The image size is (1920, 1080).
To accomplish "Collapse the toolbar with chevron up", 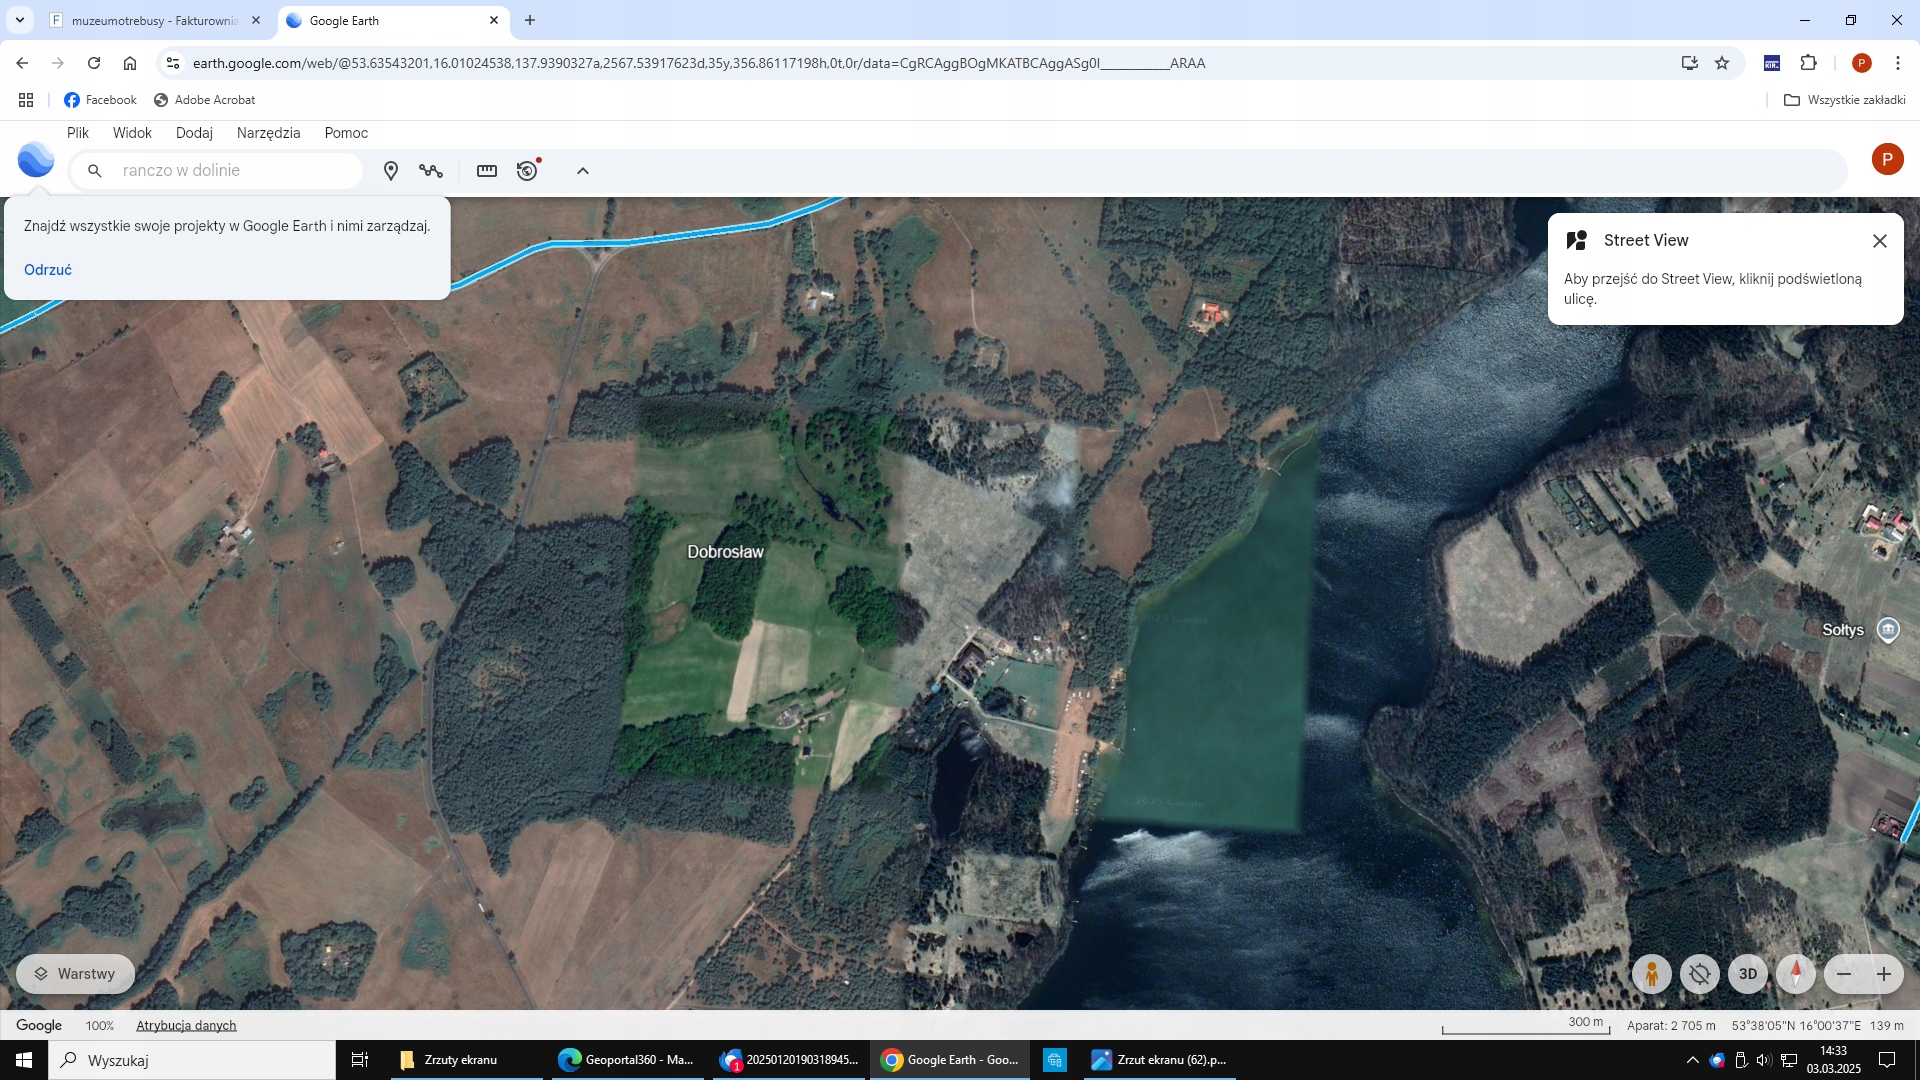I will click(x=583, y=171).
